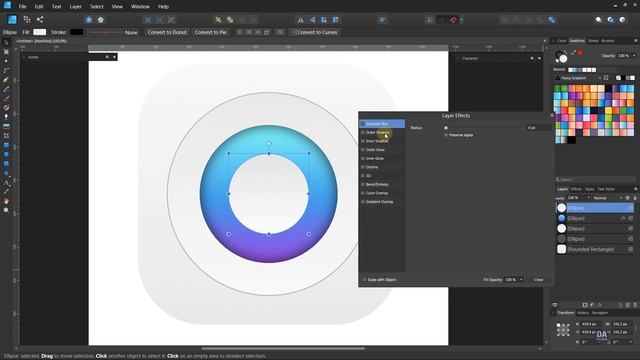Click the Layer Effects fx icon below layers
The image size is (640, 360).
[x=600, y=305]
